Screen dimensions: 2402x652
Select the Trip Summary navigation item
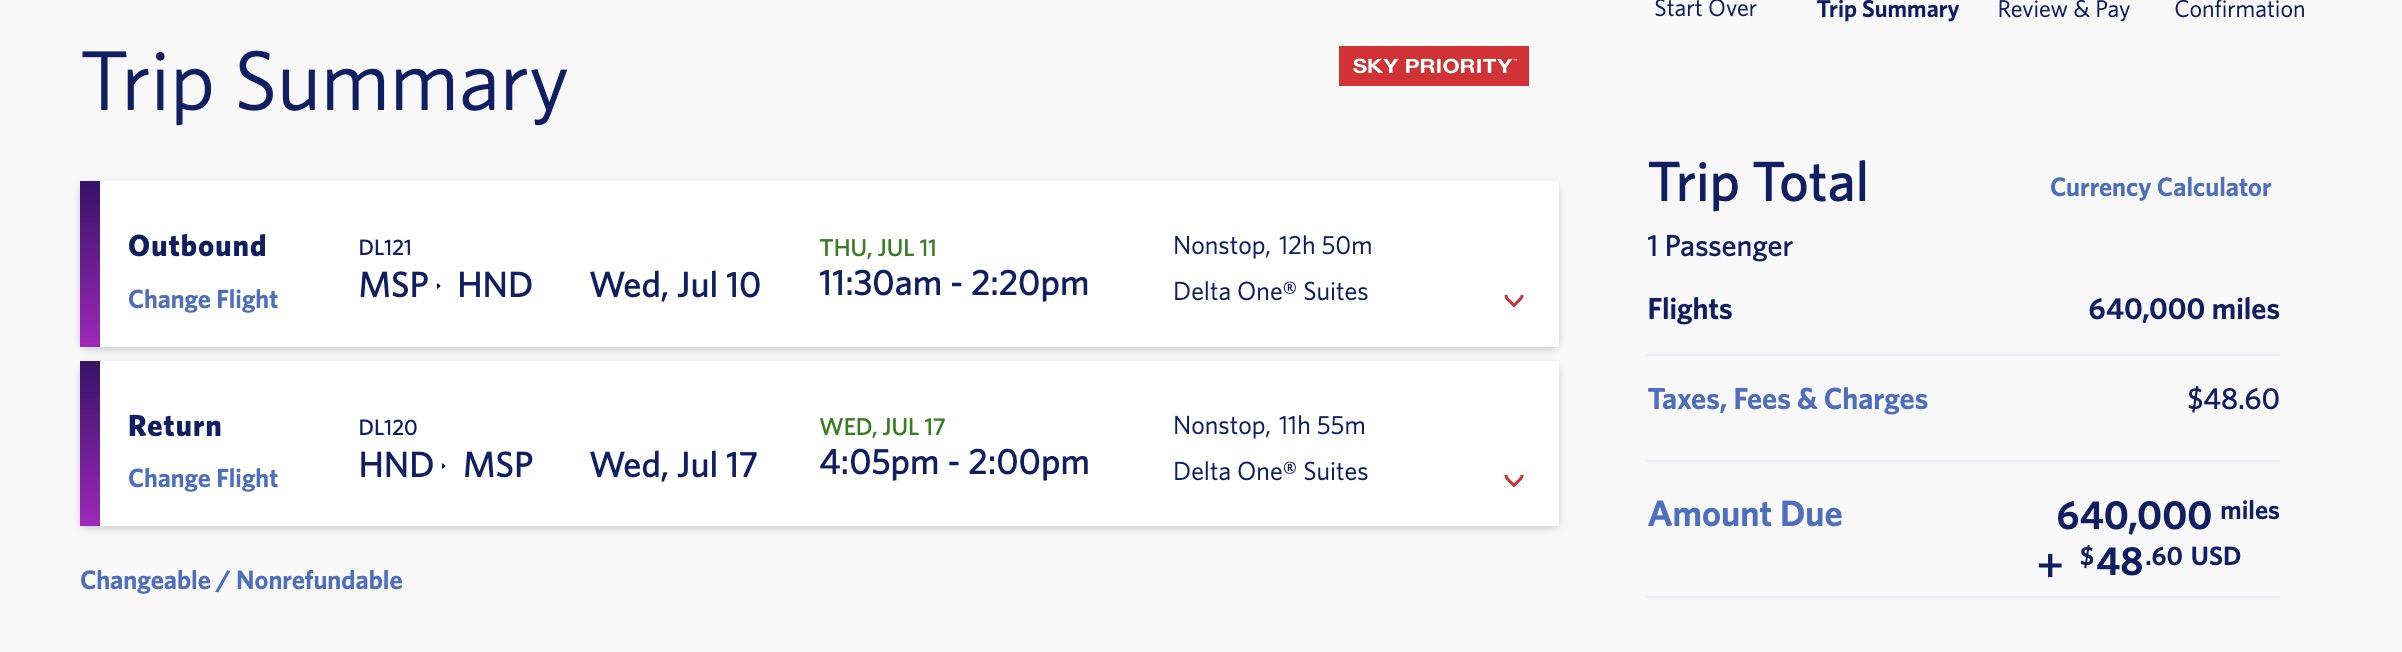pyautogui.click(x=1889, y=10)
